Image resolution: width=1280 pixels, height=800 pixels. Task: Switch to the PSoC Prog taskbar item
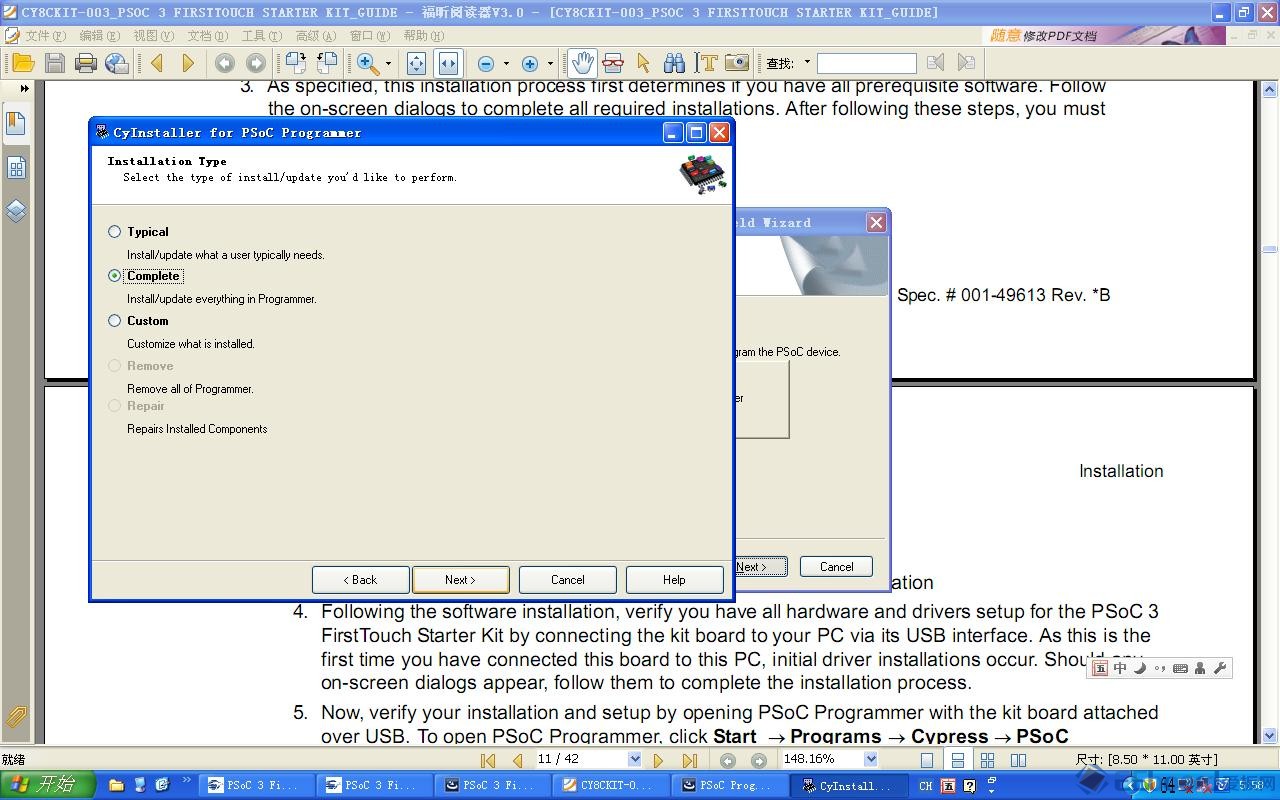(731, 785)
